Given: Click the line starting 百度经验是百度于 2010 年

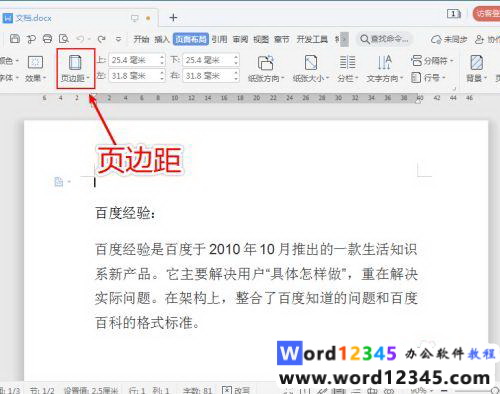Looking at the screenshot, I should (x=256, y=249).
